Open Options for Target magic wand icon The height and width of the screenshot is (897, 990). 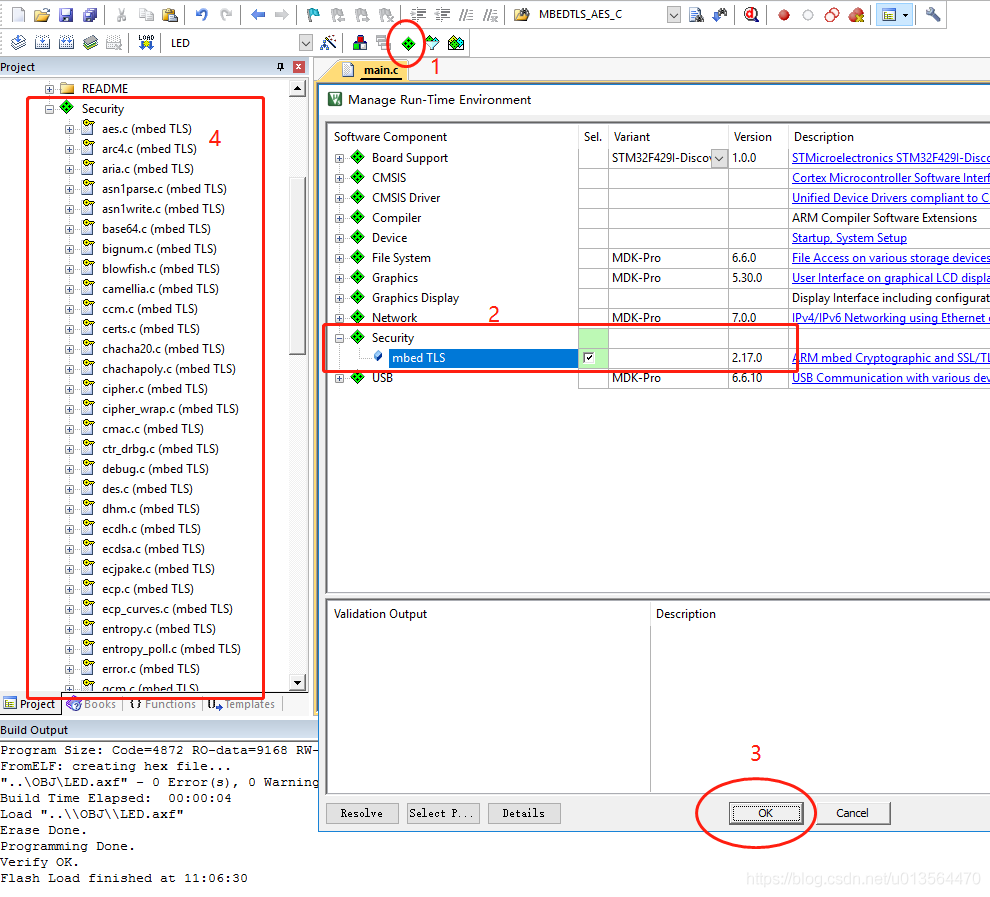[328, 43]
